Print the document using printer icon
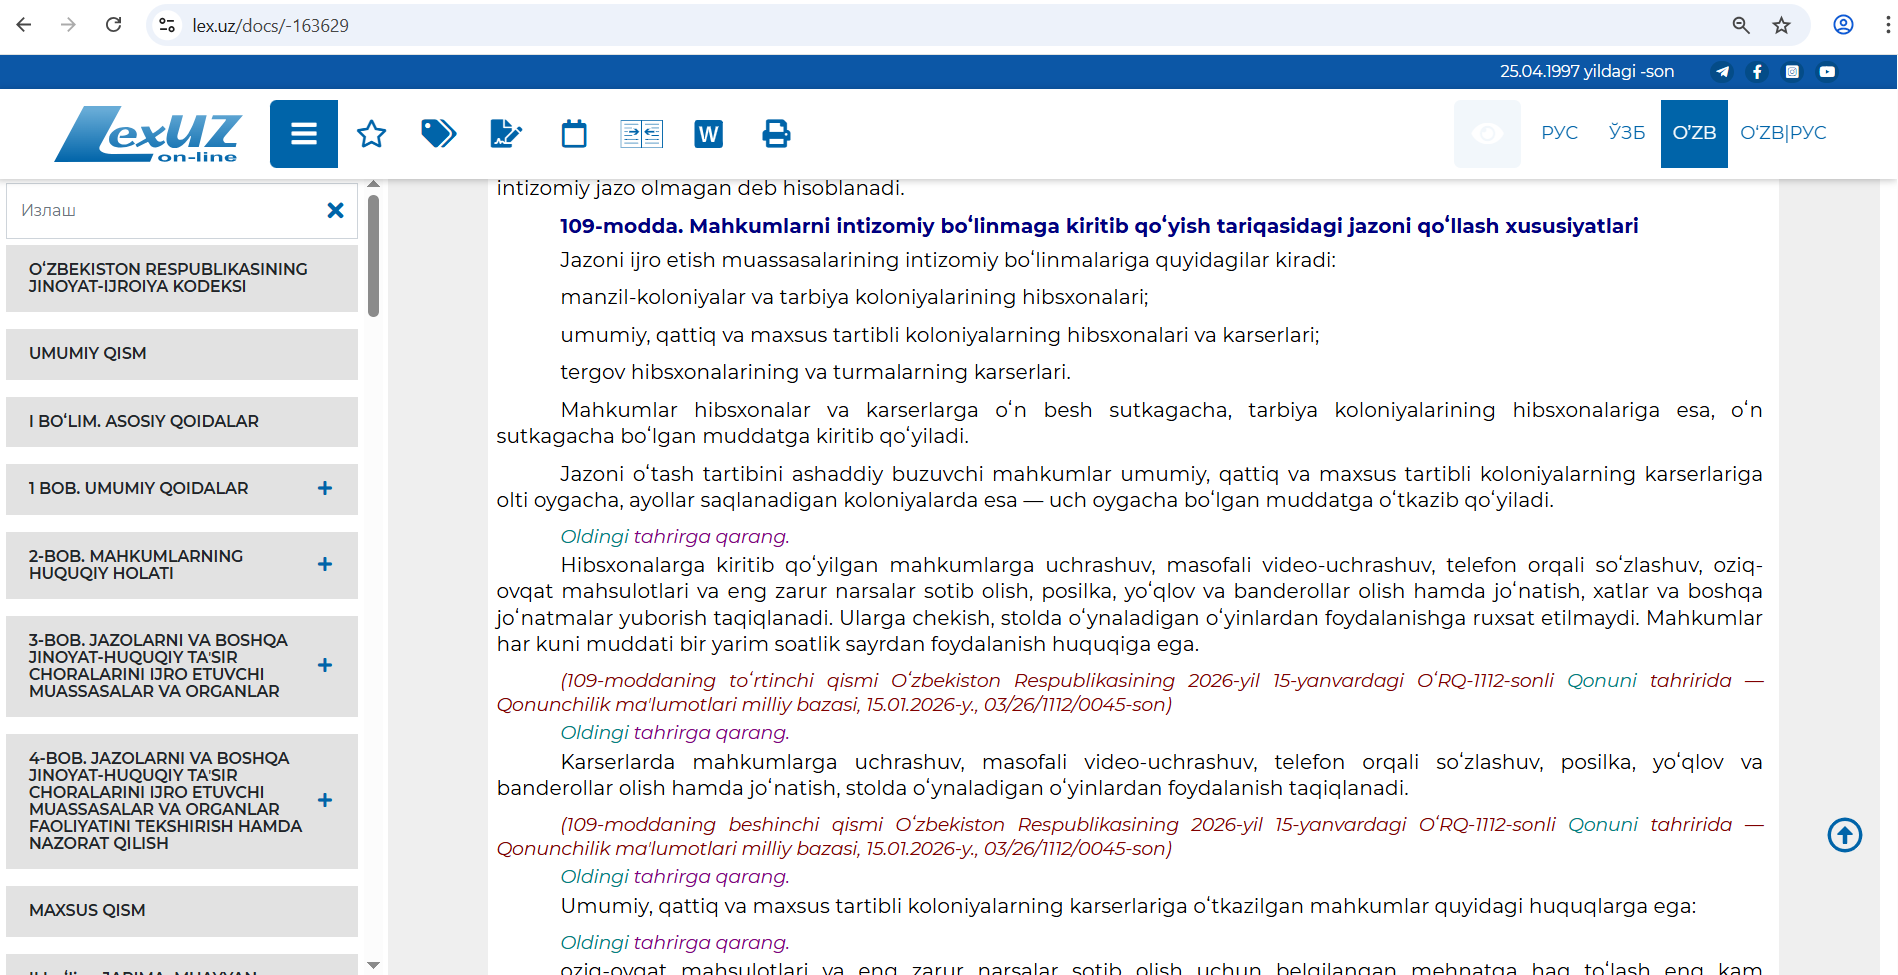The image size is (1898, 975). point(776,134)
